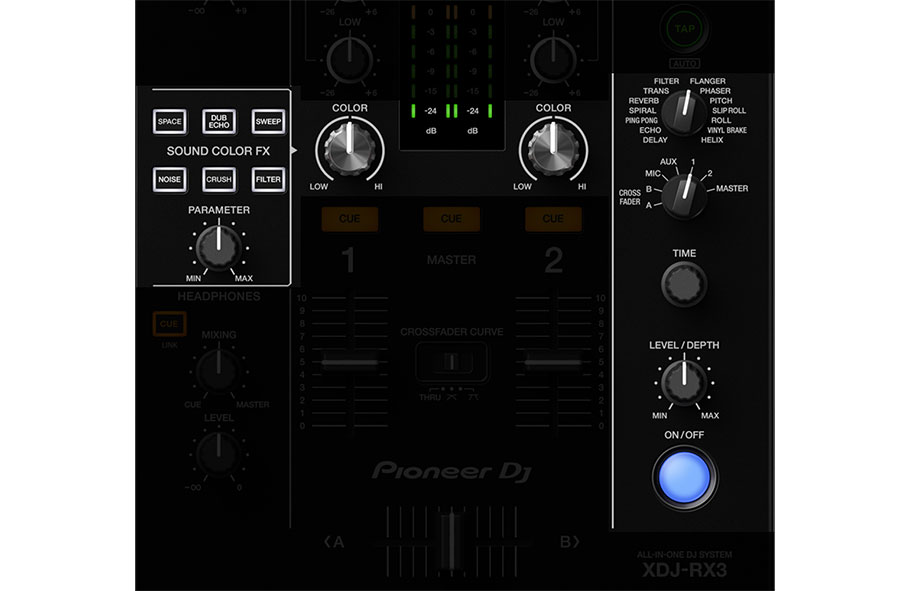
Task: Click the headphones LEVEL knob
Action: (x=219, y=453)
